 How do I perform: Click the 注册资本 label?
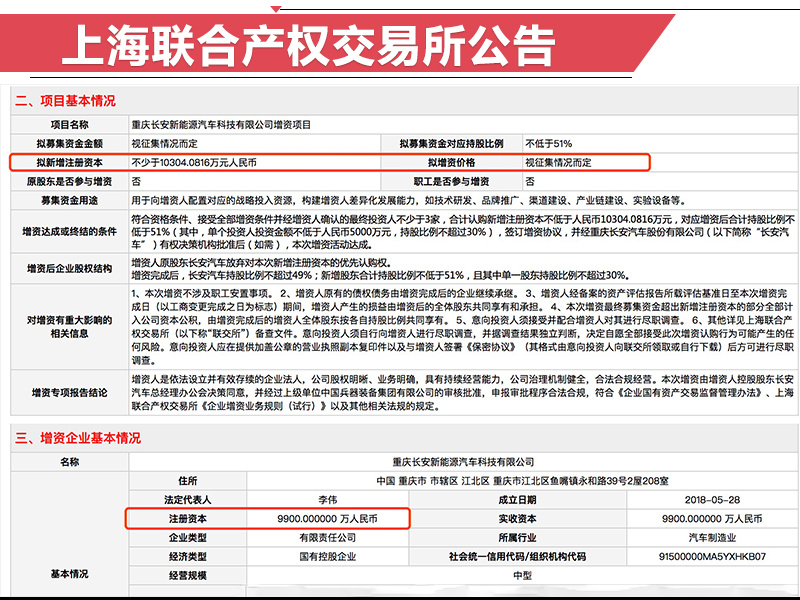(x=188, y=518)
